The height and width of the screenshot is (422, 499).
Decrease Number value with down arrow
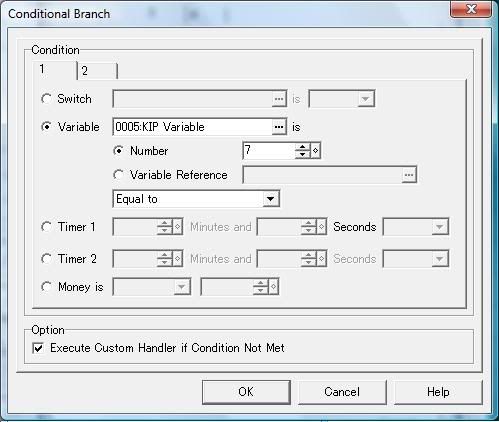point(302,154)
